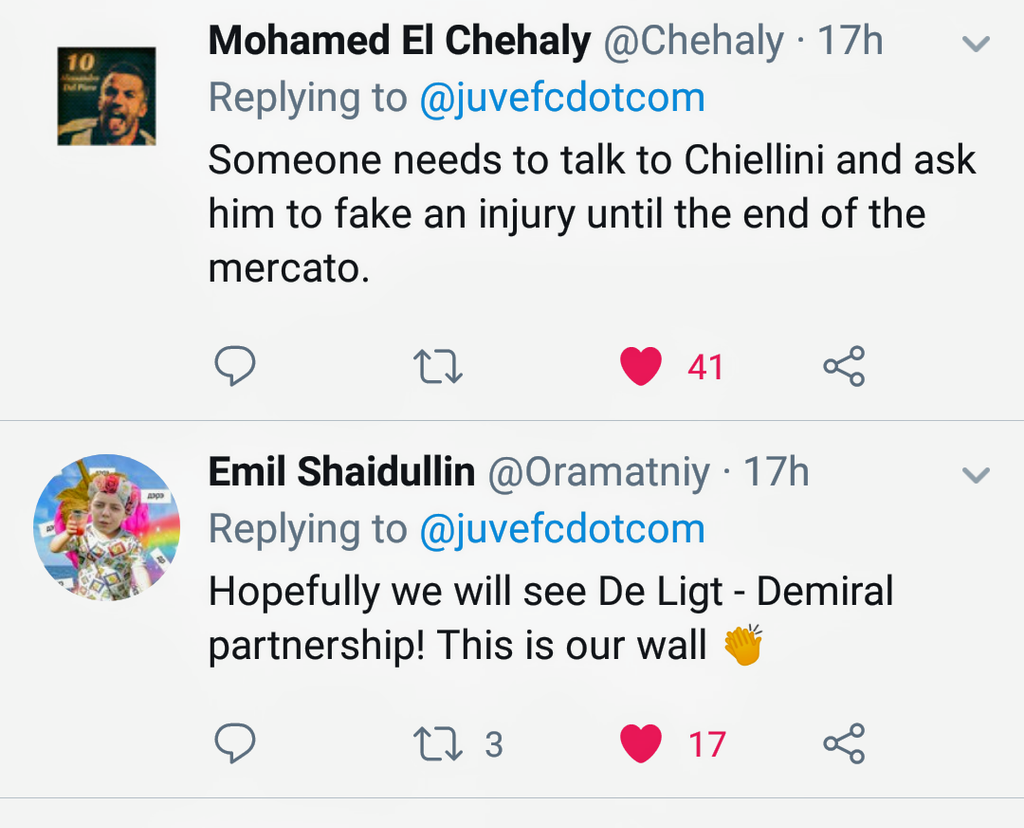Unlike the Chiellini tweet with 41 likes
Image resolution: width=1024 pixels, height=828 pixels.
tap(641, 367)
